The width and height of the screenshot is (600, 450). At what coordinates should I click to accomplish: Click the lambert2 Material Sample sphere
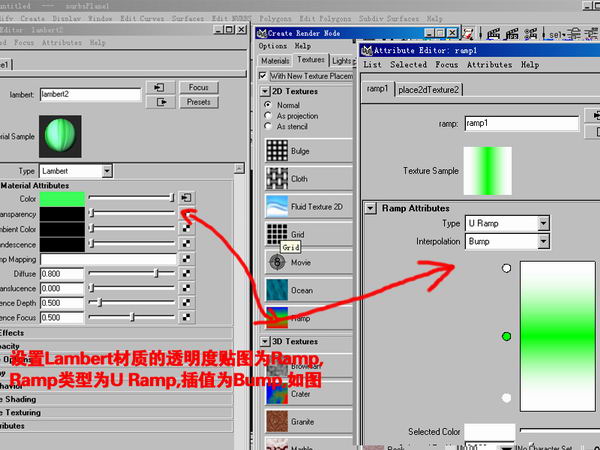click(x=60, y=136)
